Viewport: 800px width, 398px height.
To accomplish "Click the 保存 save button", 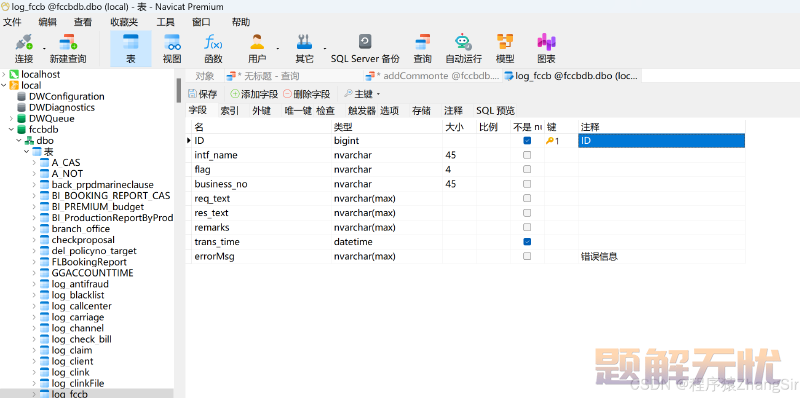I will point(203,94).
